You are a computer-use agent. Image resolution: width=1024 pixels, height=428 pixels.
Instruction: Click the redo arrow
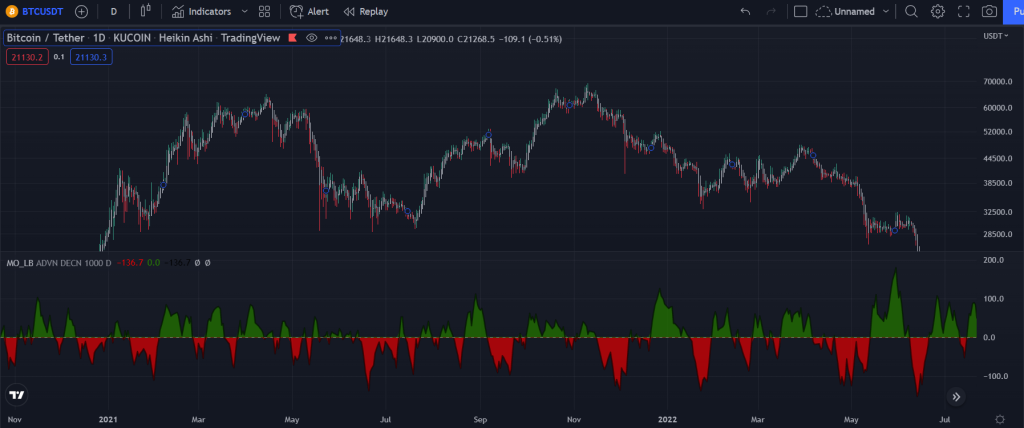pyautogui.click(x=771, y=11)
